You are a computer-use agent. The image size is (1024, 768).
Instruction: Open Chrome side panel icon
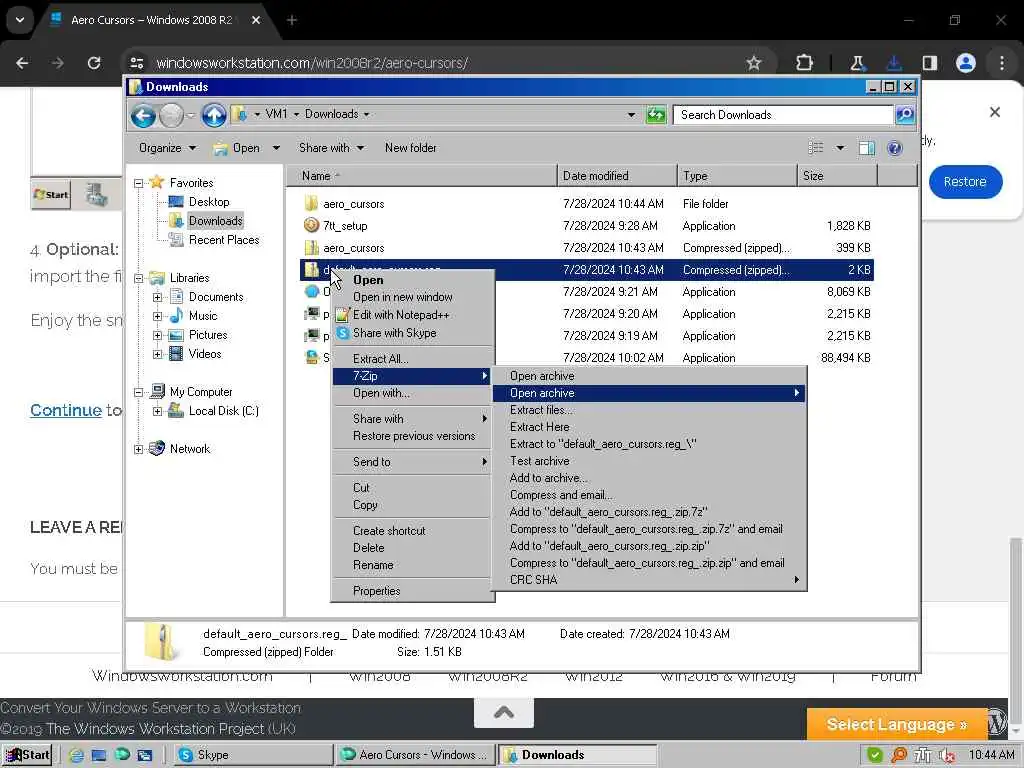pos(929,63)
